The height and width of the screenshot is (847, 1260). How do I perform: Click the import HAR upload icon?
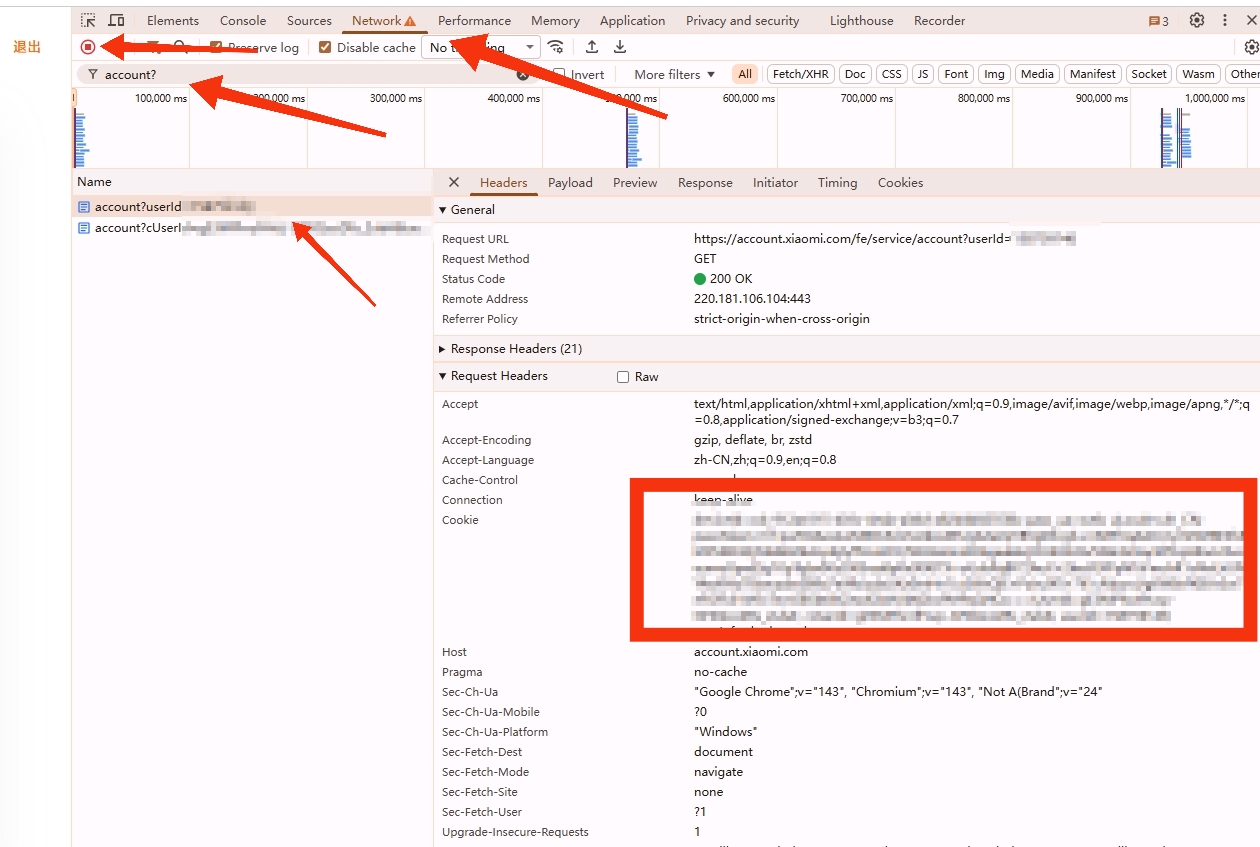(592, 47)
